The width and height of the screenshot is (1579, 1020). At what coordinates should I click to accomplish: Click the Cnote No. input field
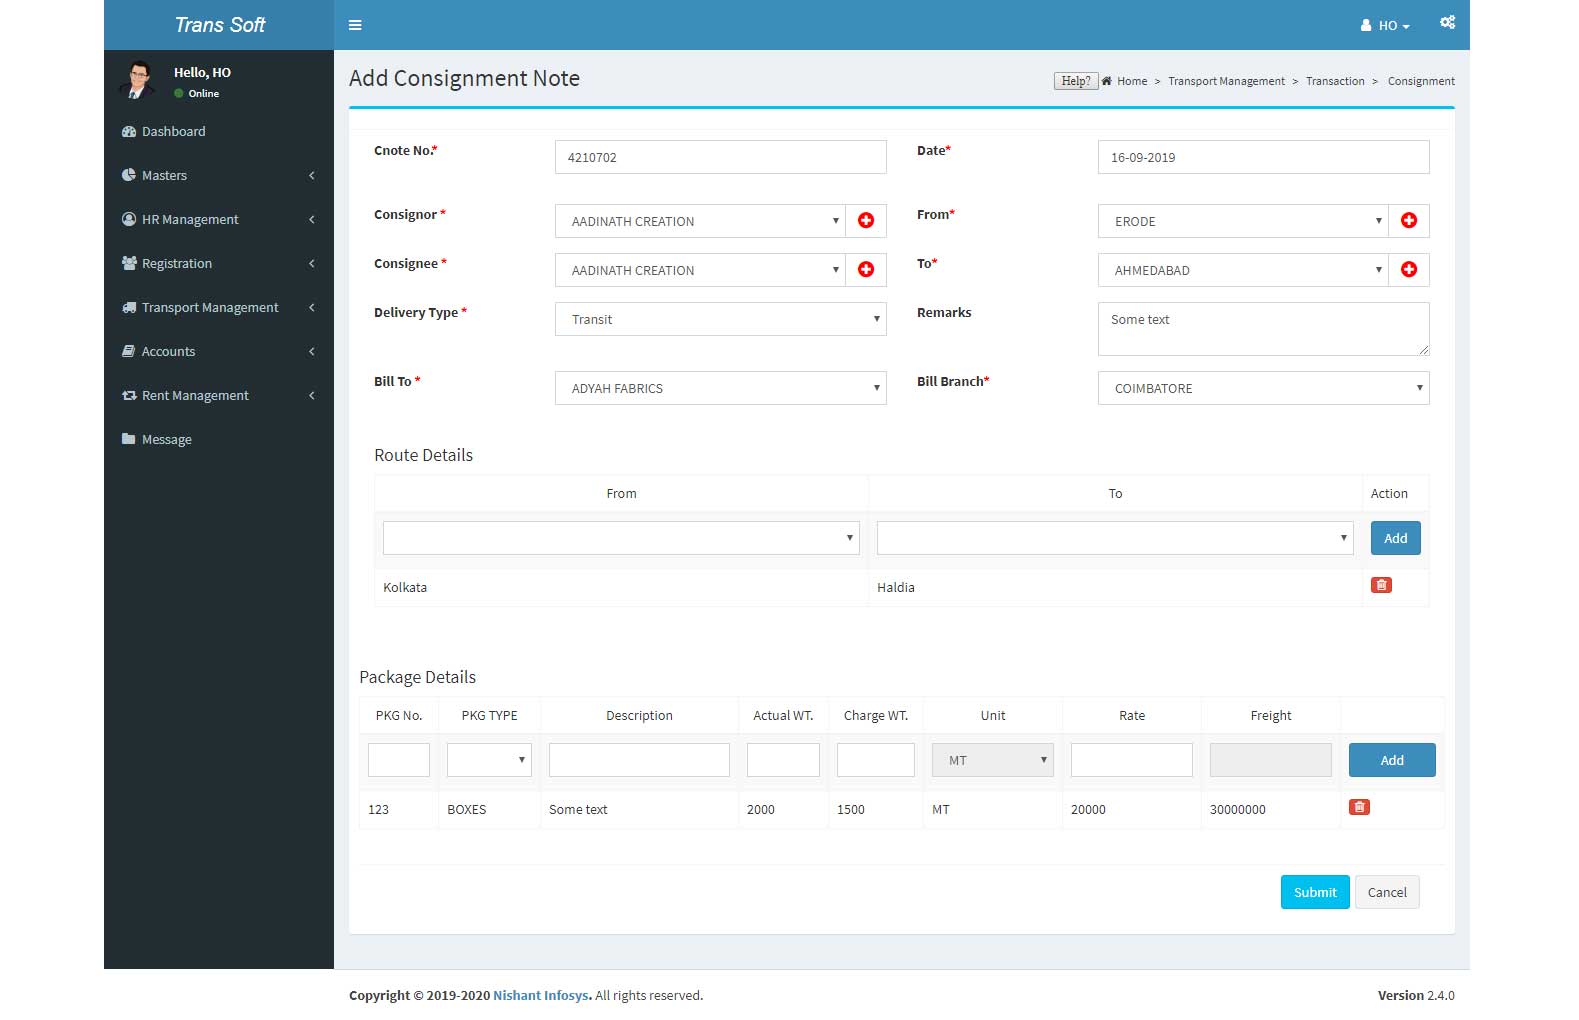(x=720, y=158)
